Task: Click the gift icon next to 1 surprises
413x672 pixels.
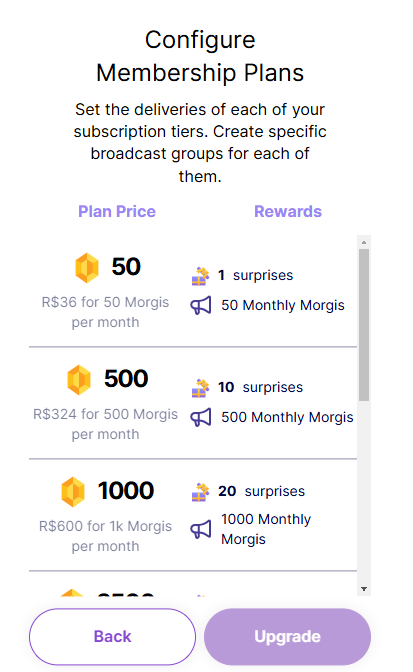Action: tap(200, 276)
